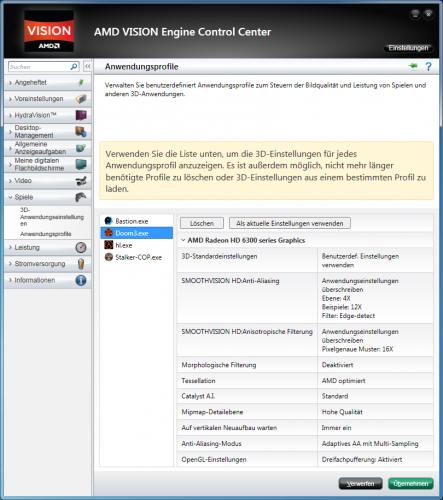443x500 pixels.
Task: Expand the Stromversorgung section
Action: 10,264
